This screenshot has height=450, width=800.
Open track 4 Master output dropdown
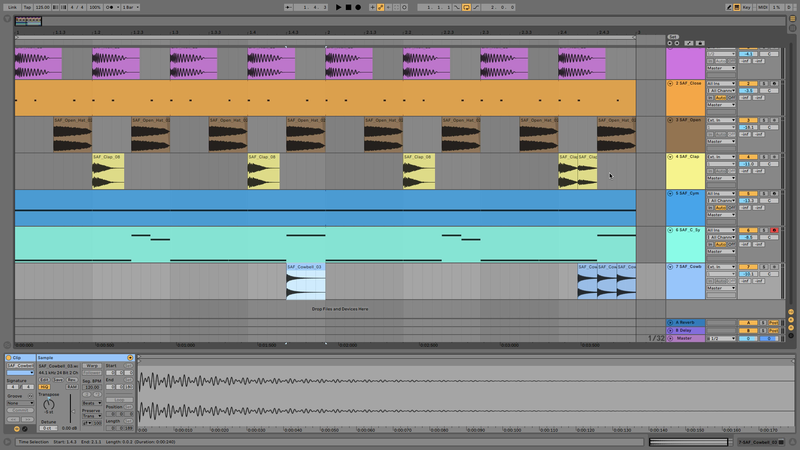(x=721, y=178)
